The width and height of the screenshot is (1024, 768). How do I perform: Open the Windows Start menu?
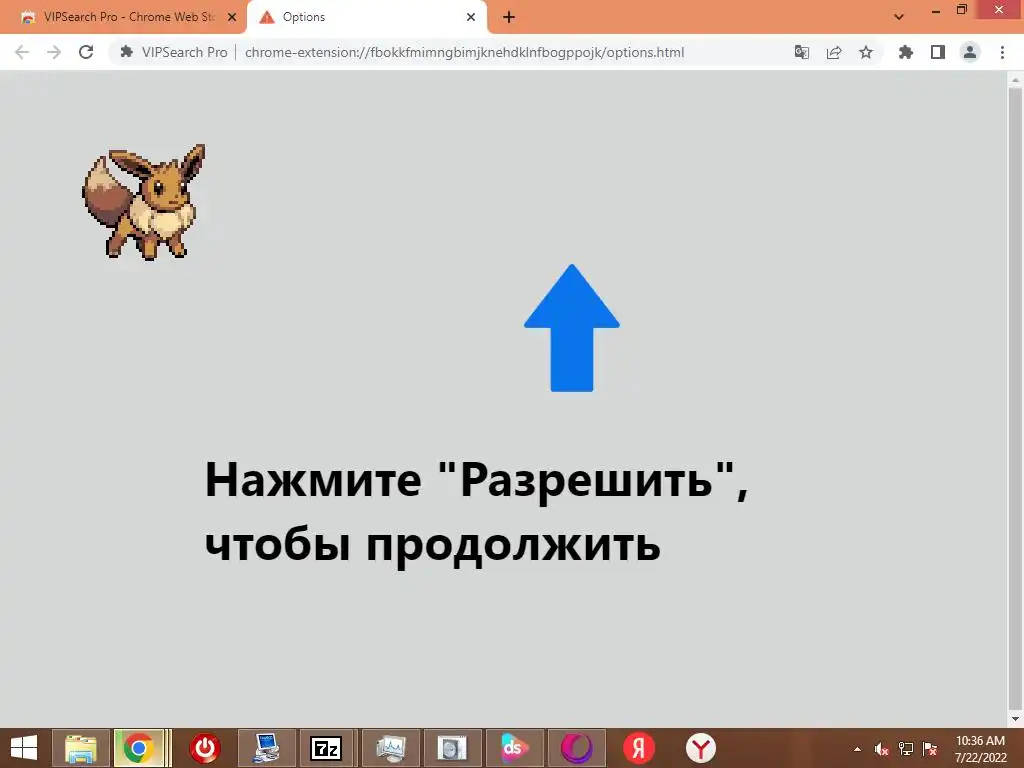(24, 748)
